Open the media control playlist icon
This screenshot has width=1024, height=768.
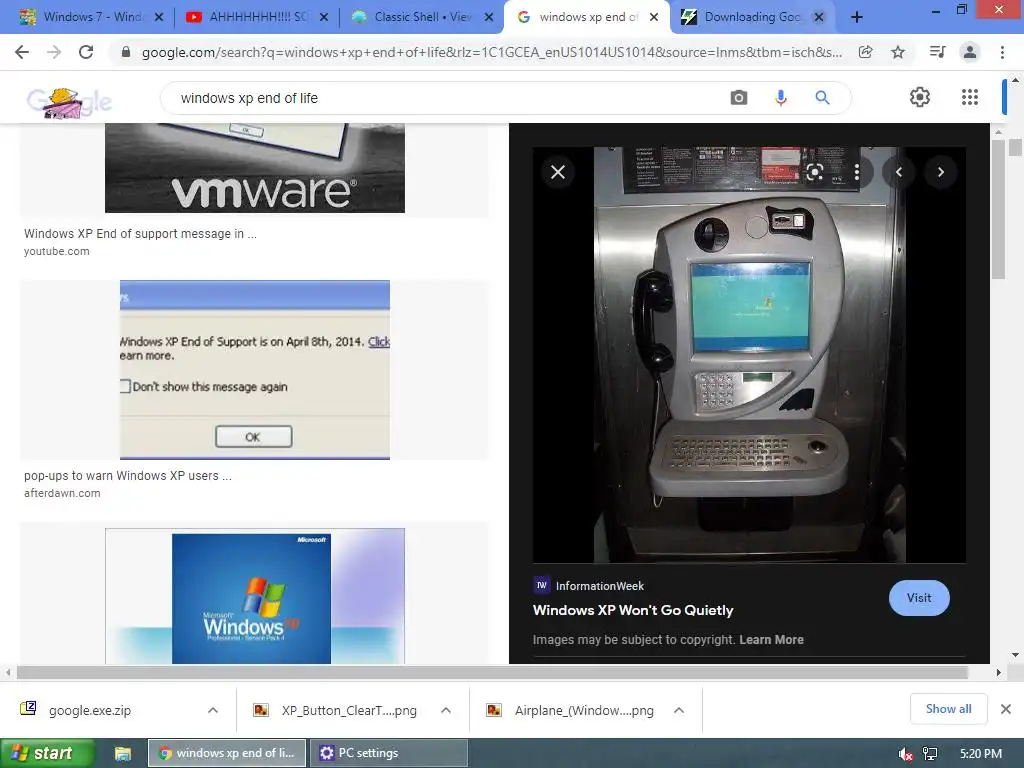(937, 52)
